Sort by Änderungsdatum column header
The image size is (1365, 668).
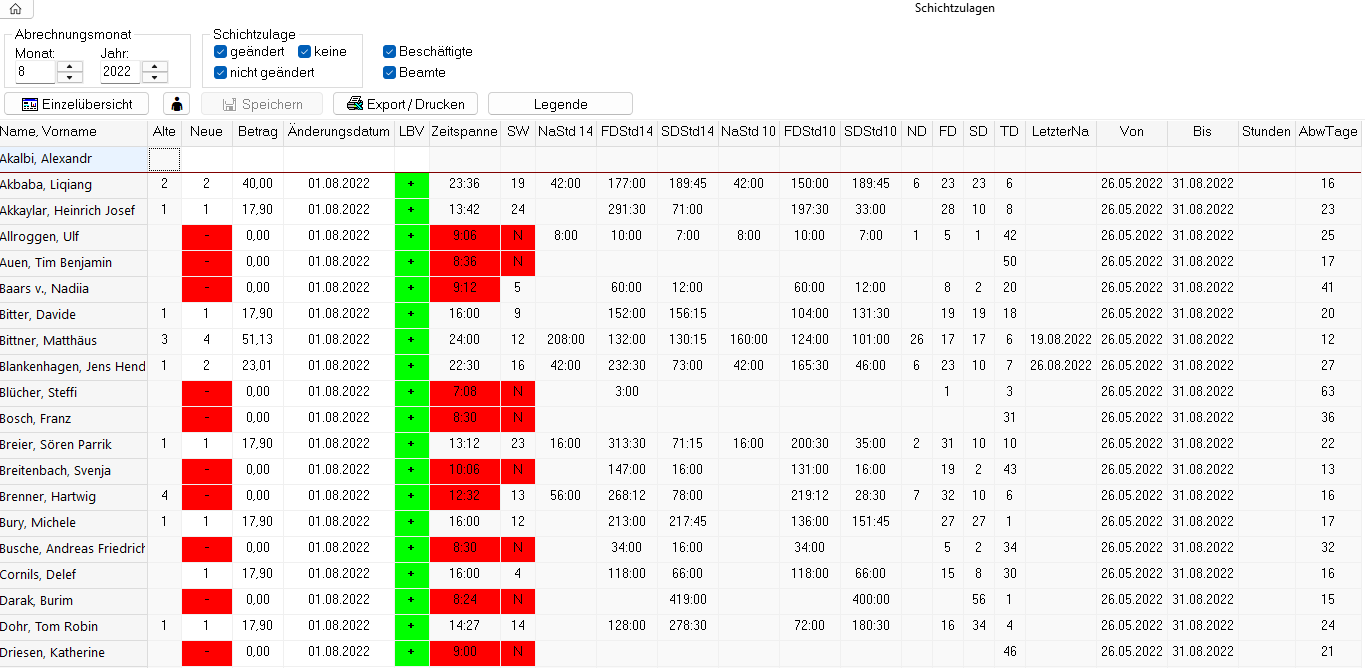pyautogui.click(x=339, y=132)
